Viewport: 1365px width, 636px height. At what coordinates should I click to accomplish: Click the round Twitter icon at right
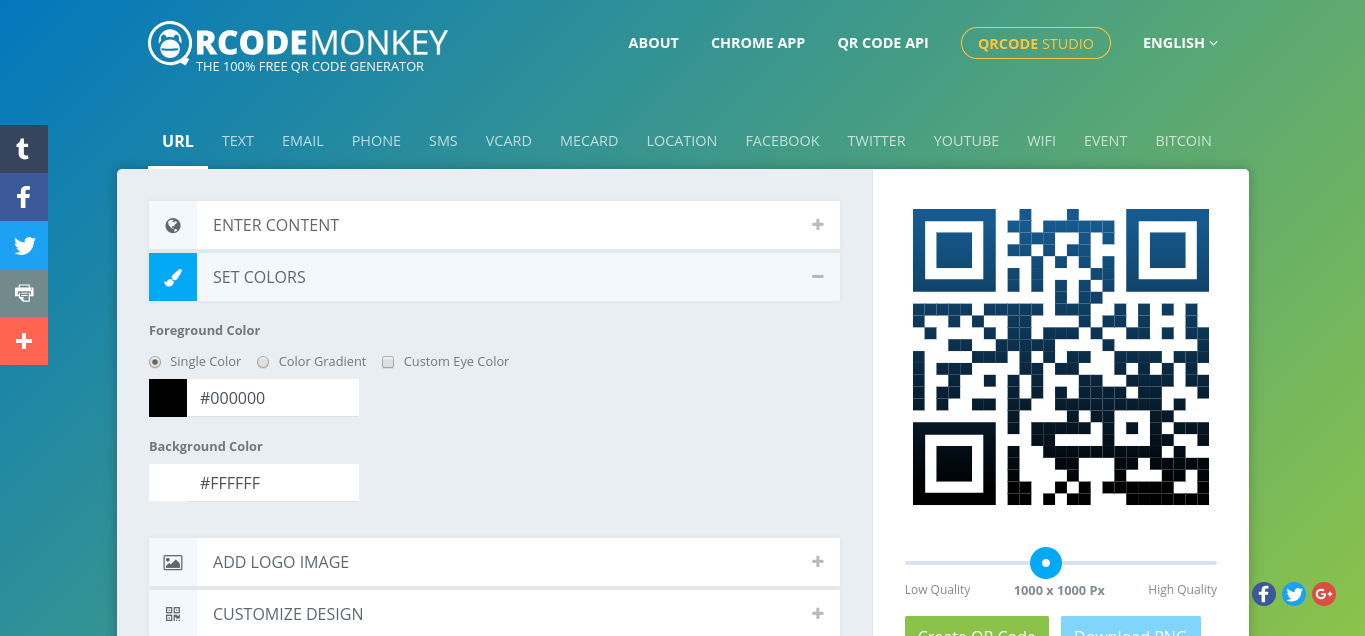coord(1294,594)
